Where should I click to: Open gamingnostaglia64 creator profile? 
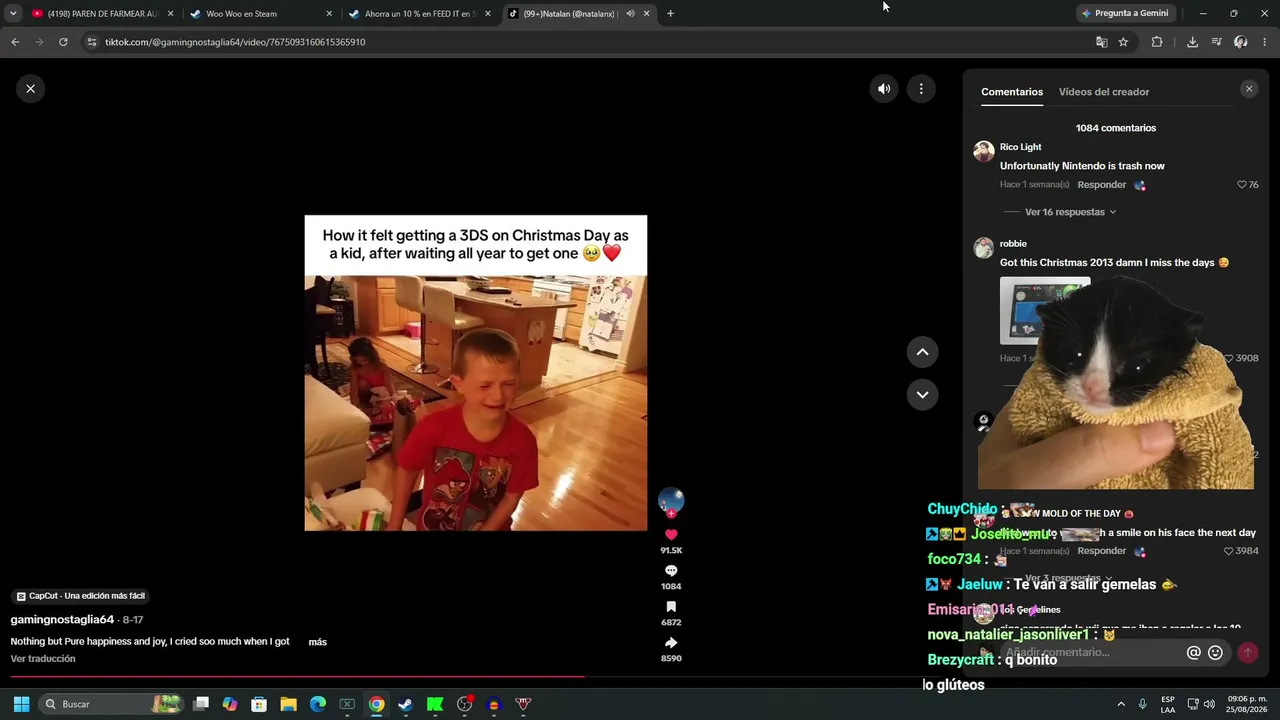[x=62, y=620]
